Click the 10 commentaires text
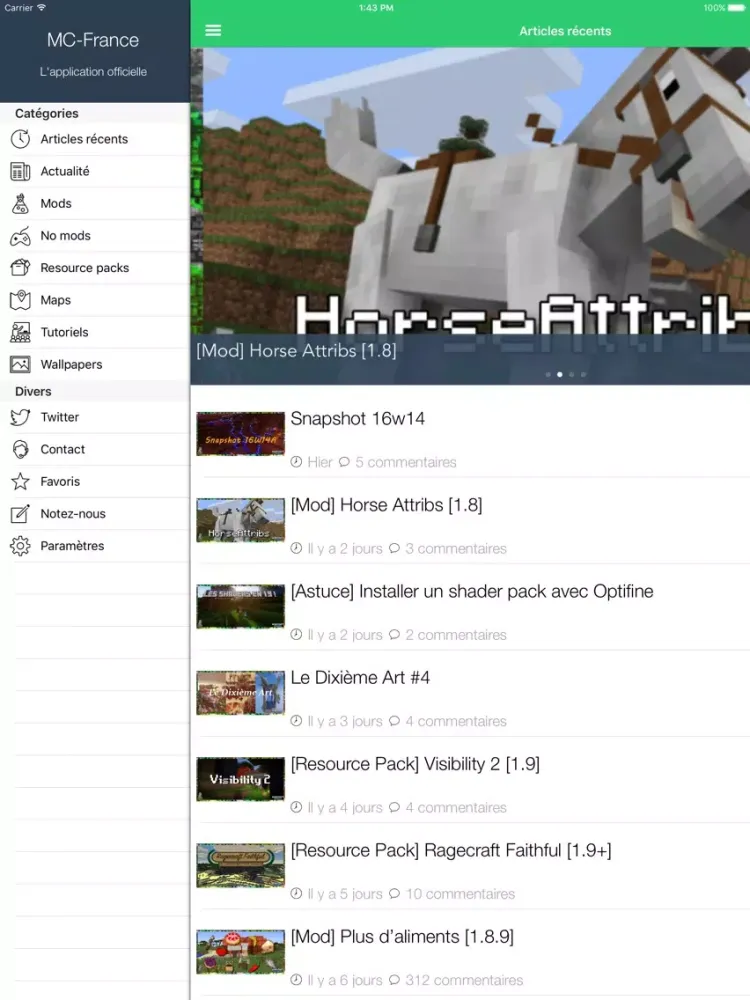 (460, 893)
